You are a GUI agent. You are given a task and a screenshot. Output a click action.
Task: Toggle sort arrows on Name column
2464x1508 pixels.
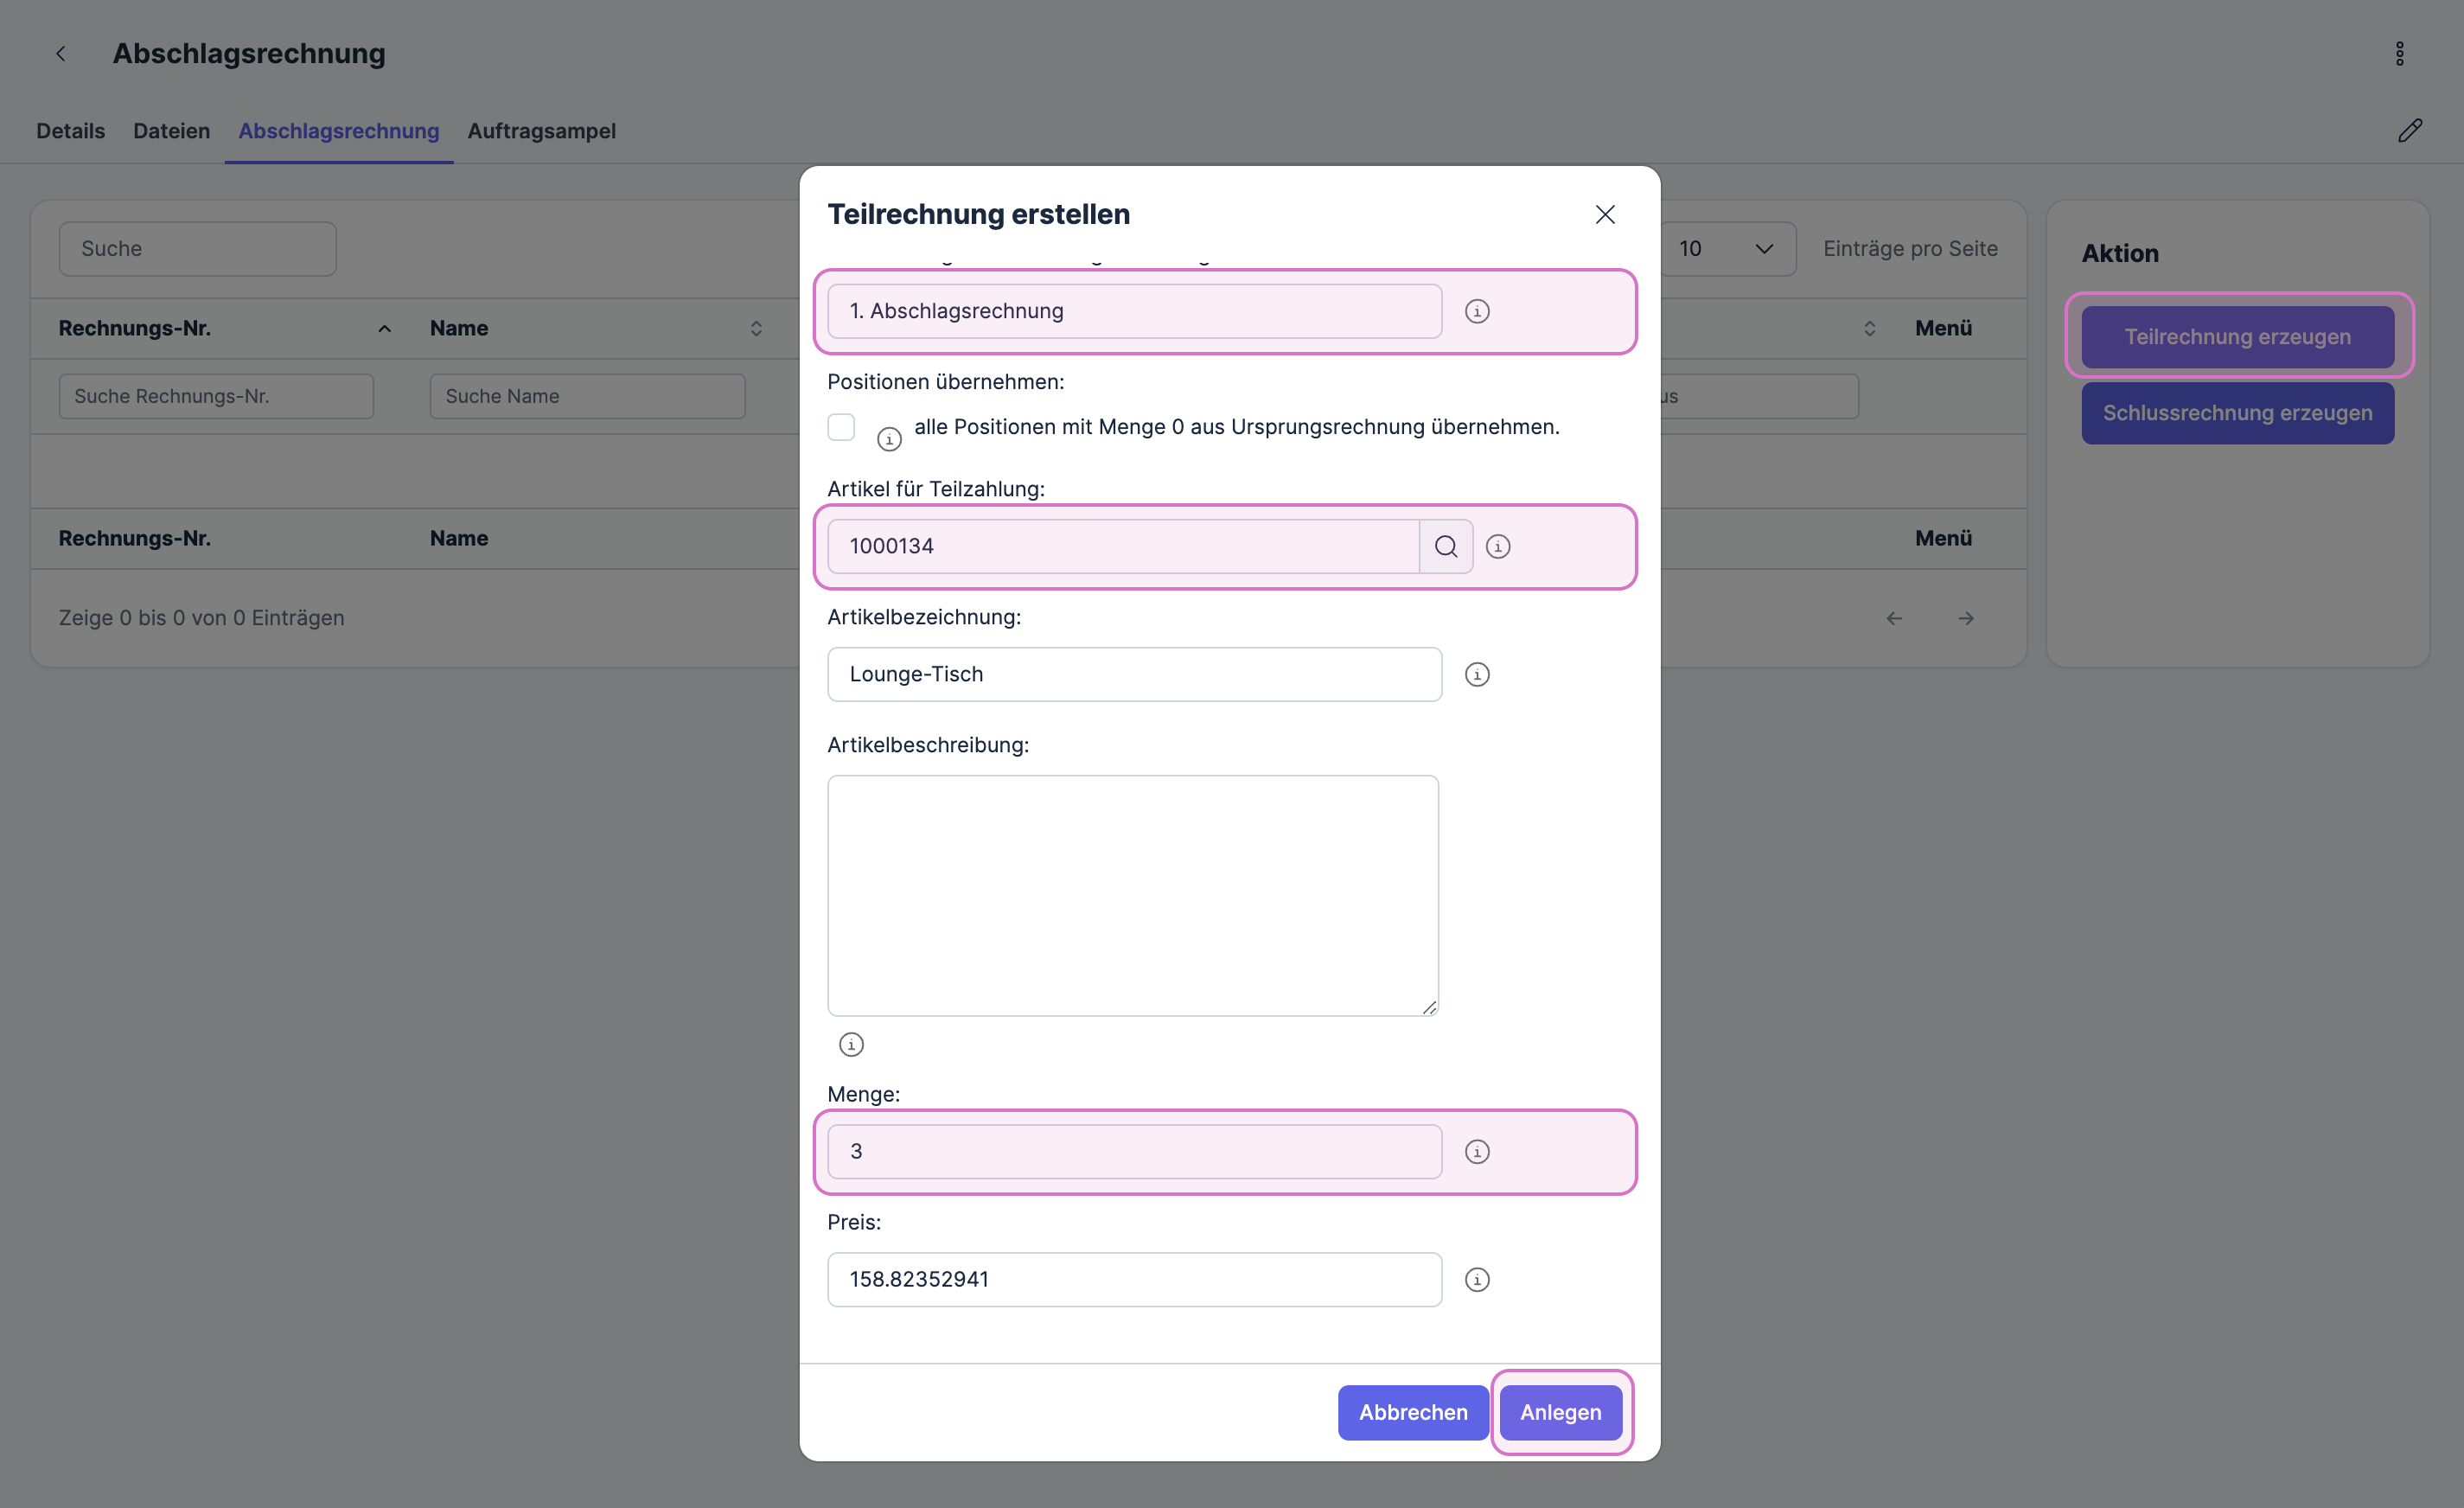(x=756, y=329)
